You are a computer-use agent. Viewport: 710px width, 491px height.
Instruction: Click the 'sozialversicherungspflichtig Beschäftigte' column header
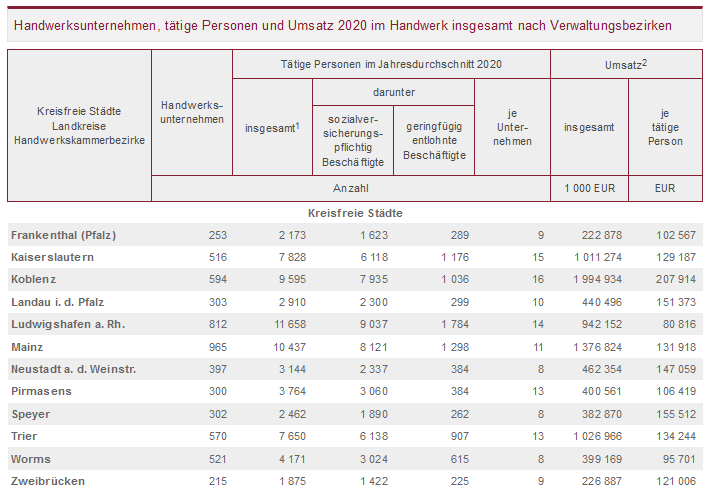click(353, 140)
